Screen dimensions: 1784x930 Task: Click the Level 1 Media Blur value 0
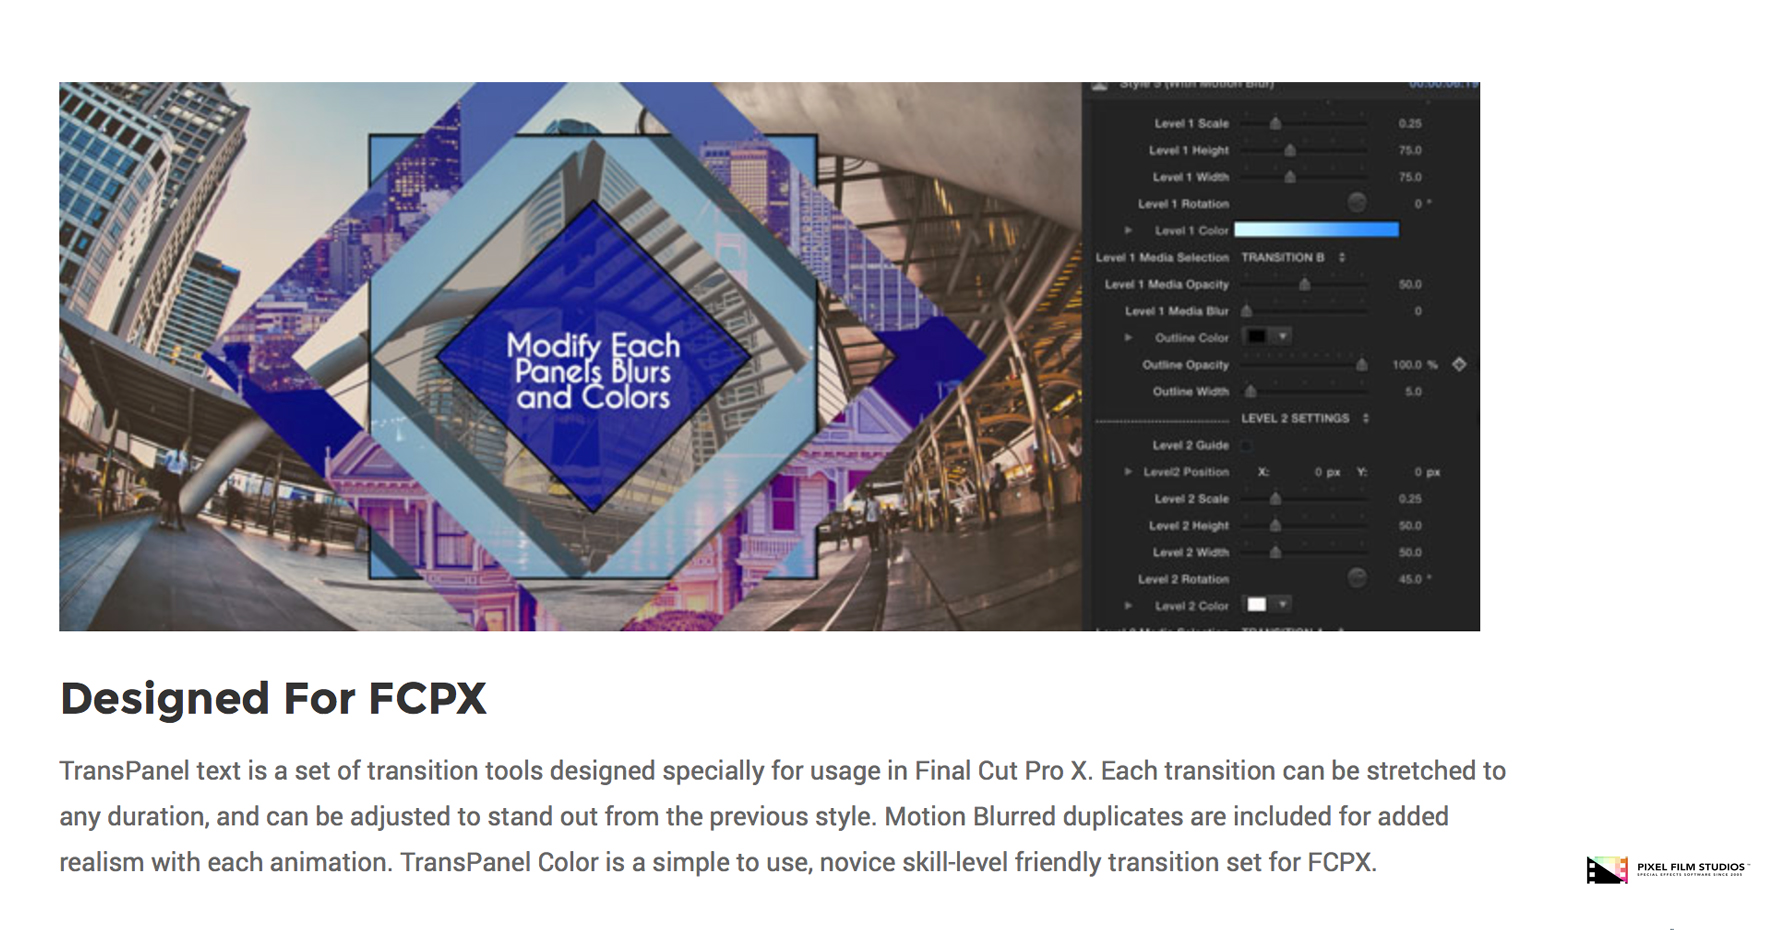click(1418, 311)
